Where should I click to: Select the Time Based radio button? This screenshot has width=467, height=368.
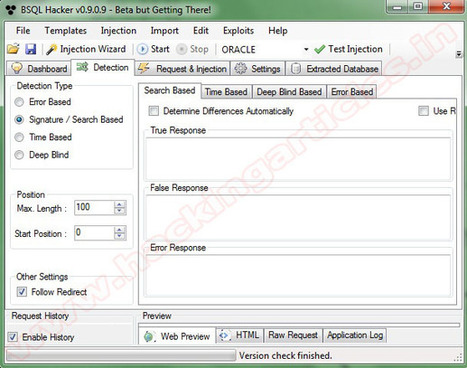tap(19, 137)
